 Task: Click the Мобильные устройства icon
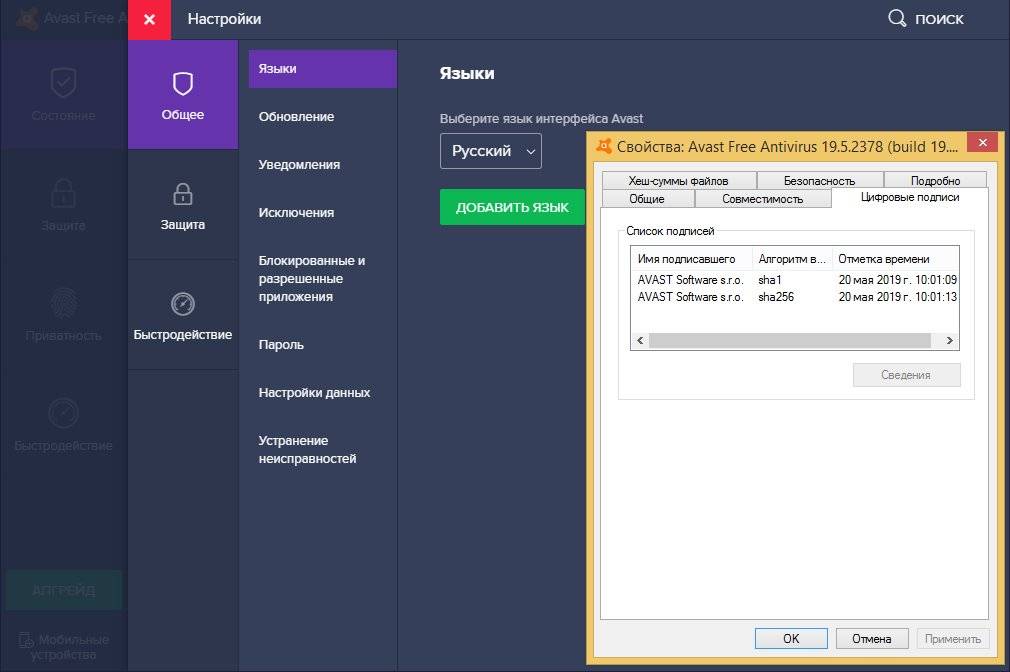click(26, 640)
